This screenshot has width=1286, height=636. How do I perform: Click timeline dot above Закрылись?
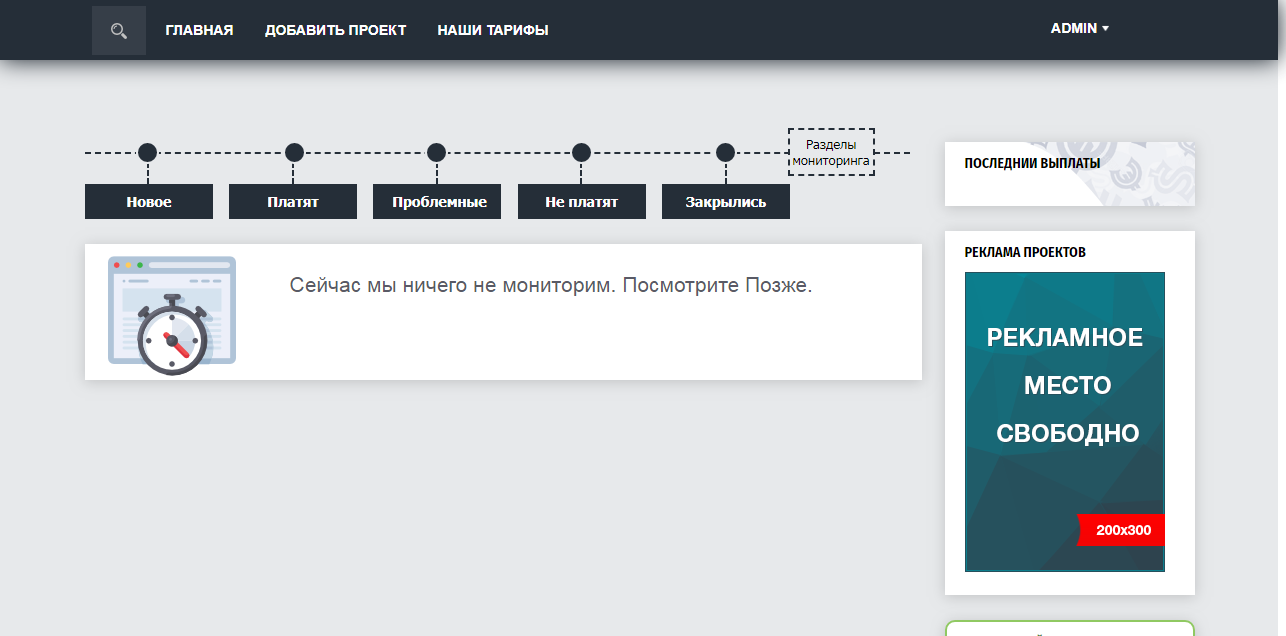point(726,153)
